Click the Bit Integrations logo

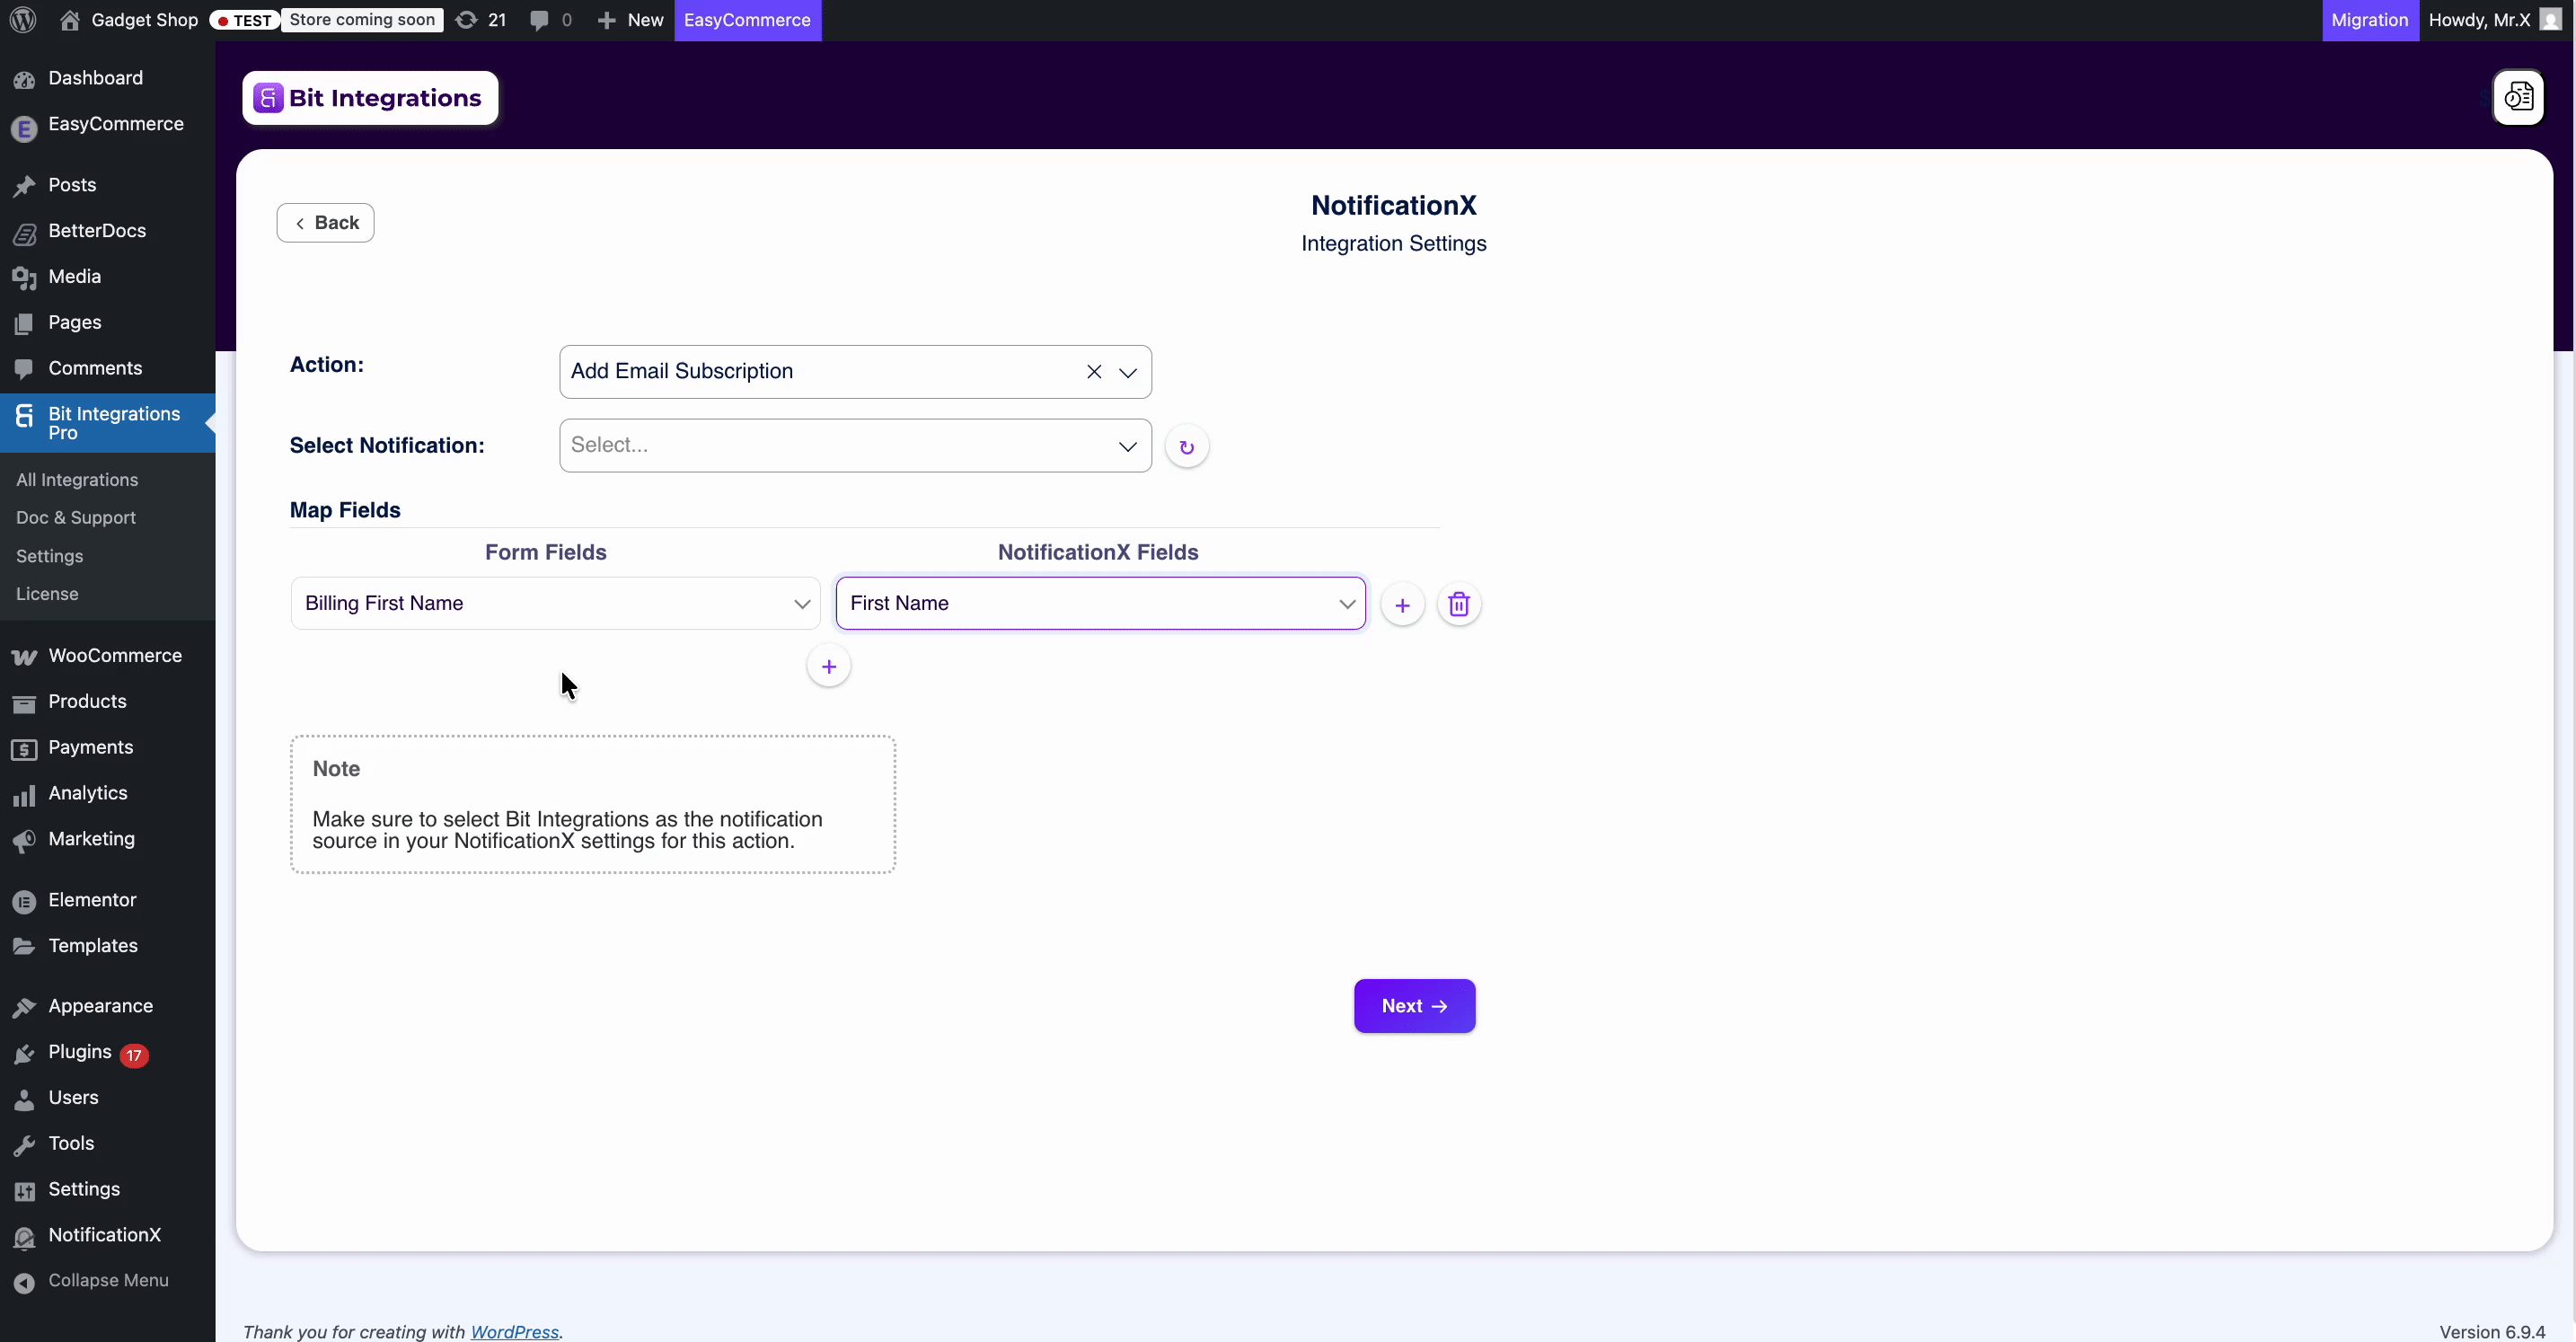point(369,98)
